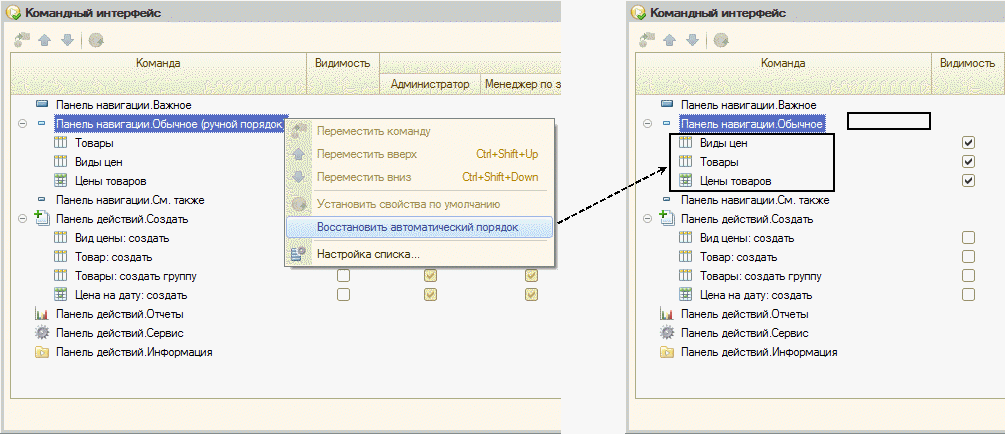Screen dimensions: 1005x434
Task: Collapse Панель действий.Создать node in left panel
Action: pyautogui.click(x=22, y=219)
